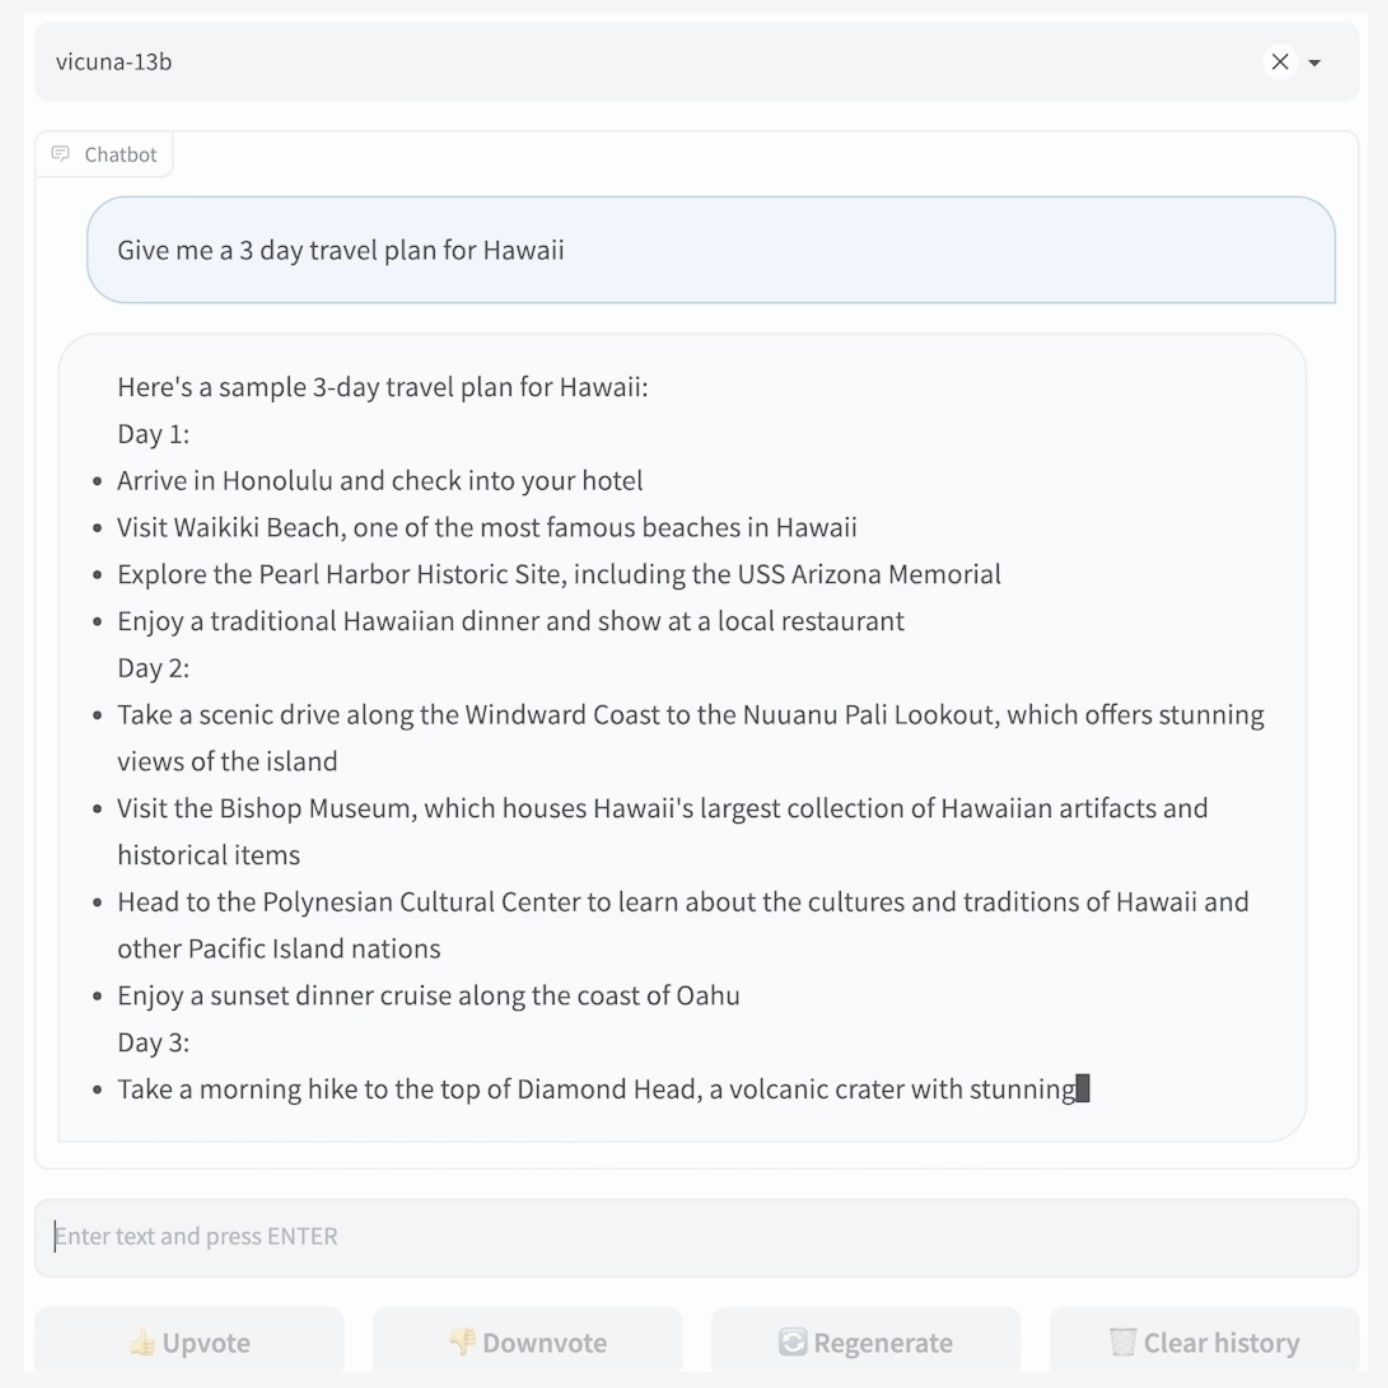Image resolution: width=1388 pixels, height=1388 pixels.
Task: Click the user message about Hawaii travel plan
Action: (x=340, y=250)
